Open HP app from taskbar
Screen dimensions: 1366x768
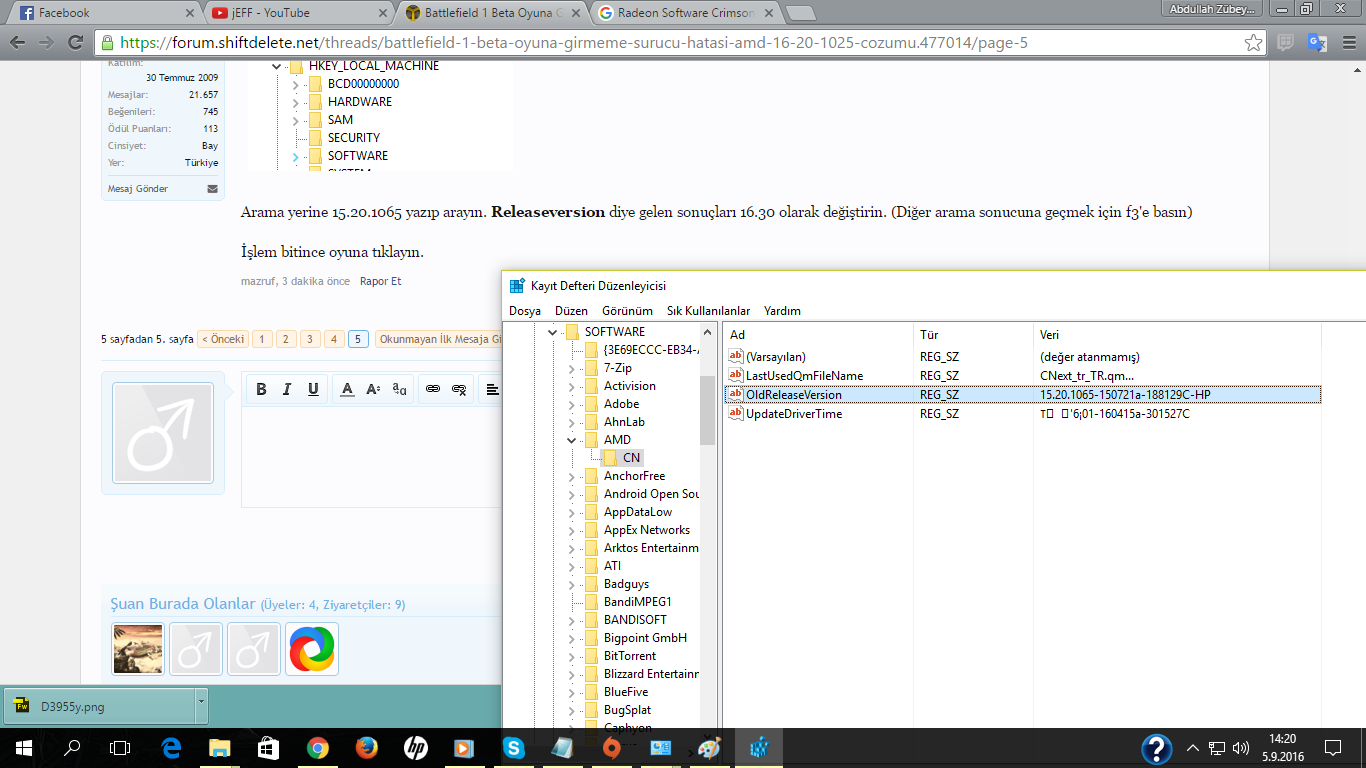click(x=416, y=747)
